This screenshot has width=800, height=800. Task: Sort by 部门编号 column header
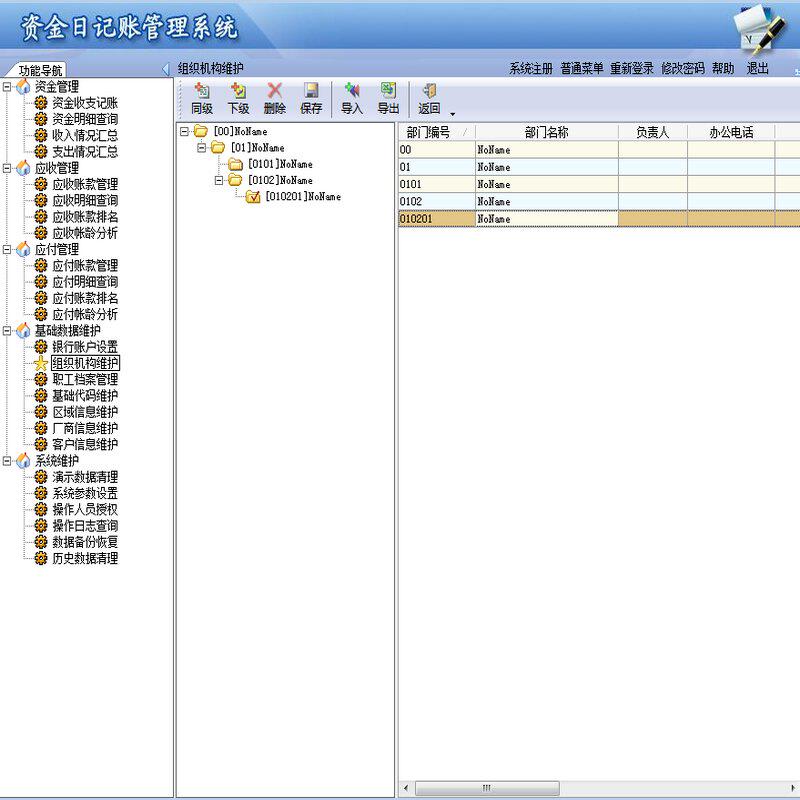click(x=437, y=133)
